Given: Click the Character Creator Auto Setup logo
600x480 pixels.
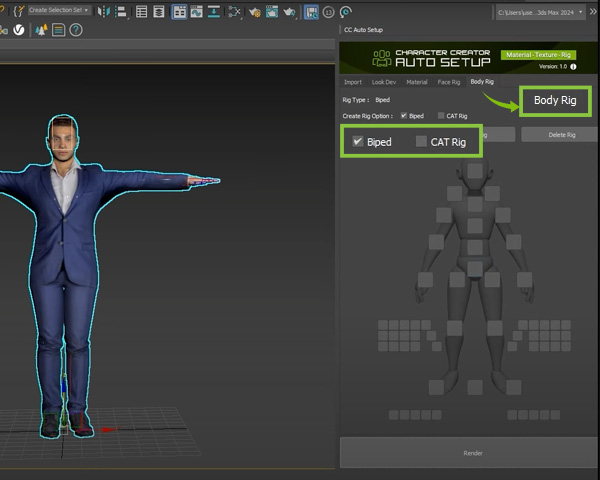Looking at the screenshot, I should (x=431, y=58).
